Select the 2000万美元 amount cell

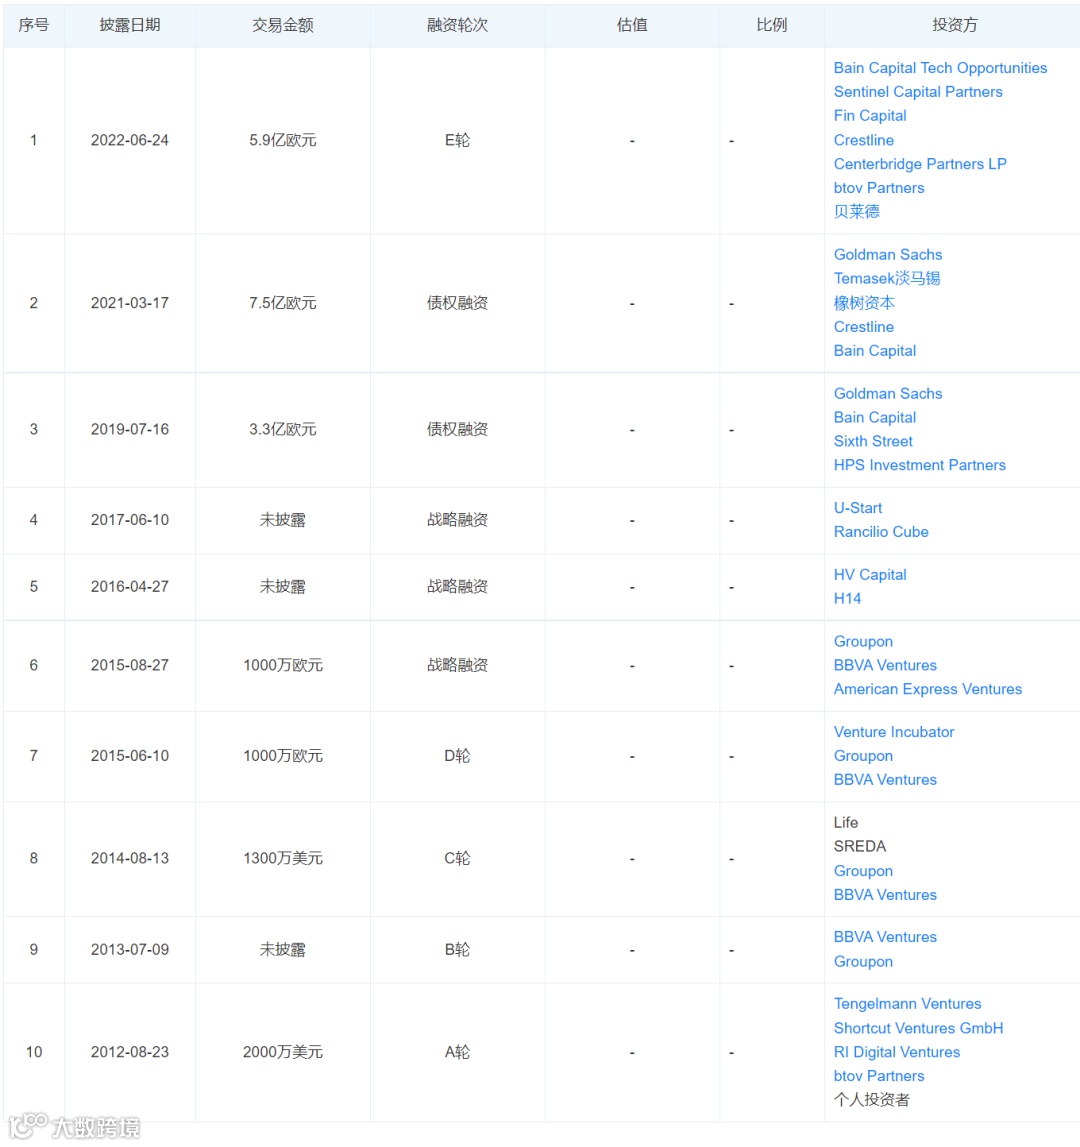coord(282,1052)
